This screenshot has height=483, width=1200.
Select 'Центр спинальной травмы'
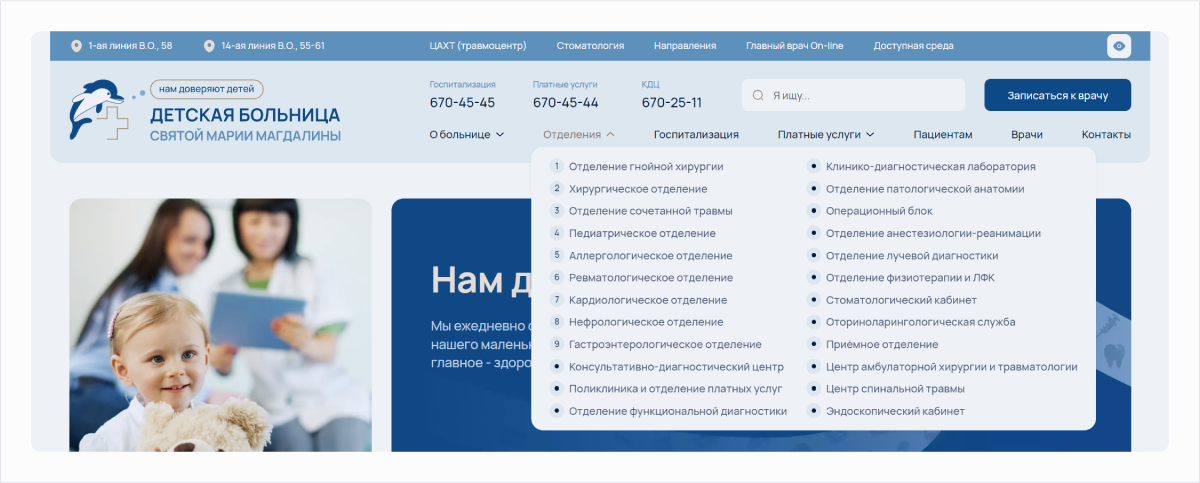click(x=895, y=388)
